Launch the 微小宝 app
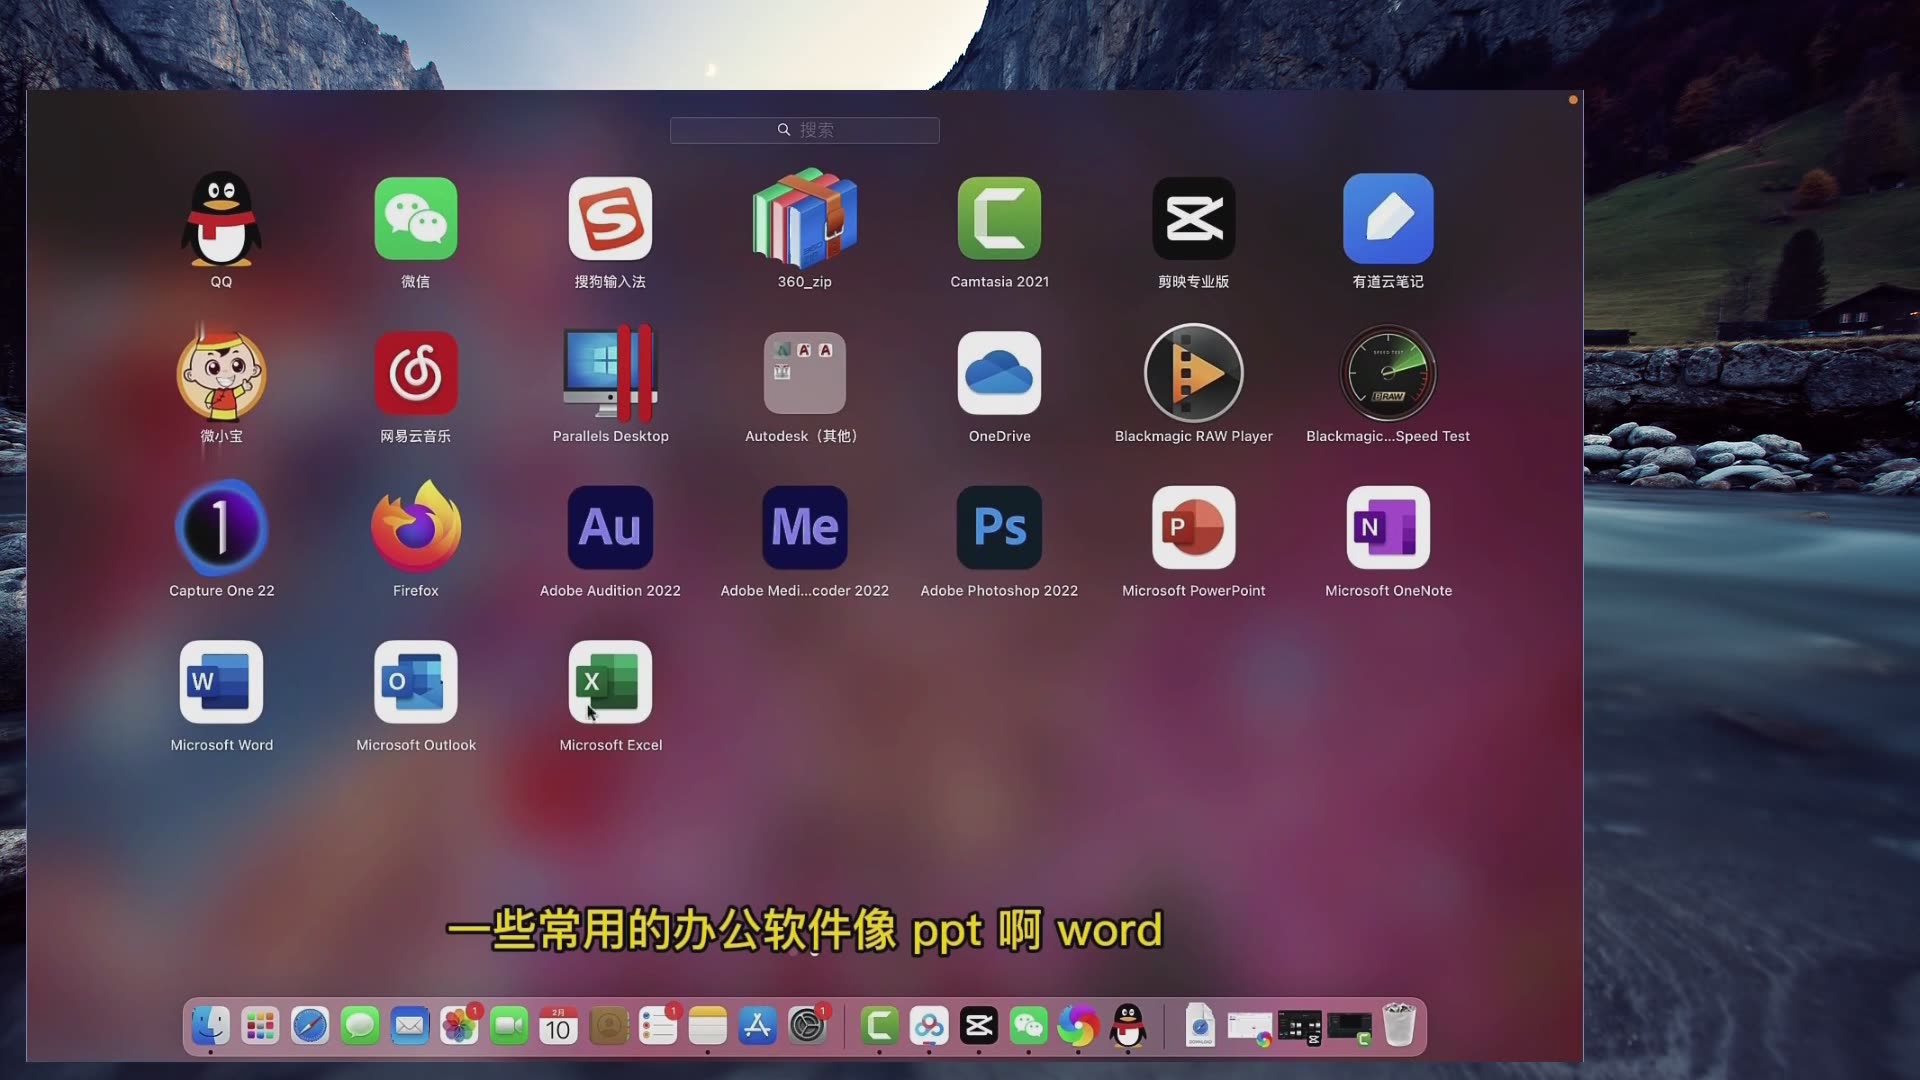Screen dimensions: 1920x1080 click(221, 373)
